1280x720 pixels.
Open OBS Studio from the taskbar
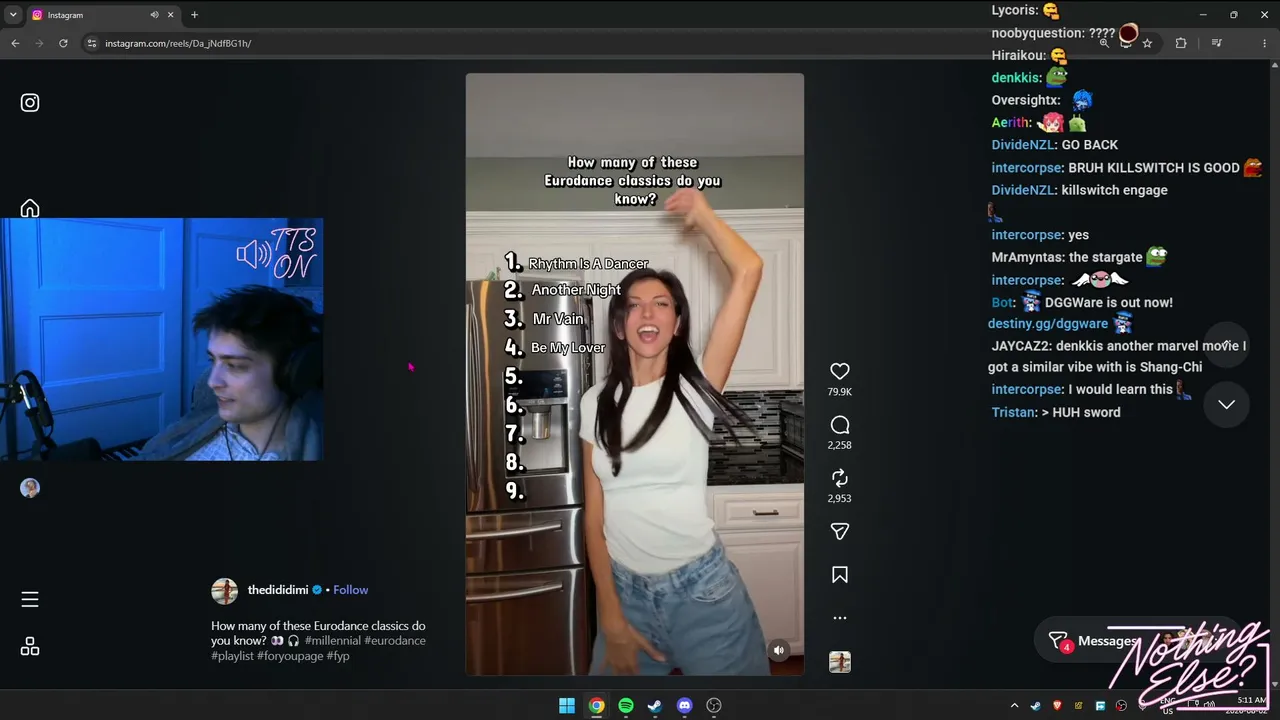click(714, 706)
